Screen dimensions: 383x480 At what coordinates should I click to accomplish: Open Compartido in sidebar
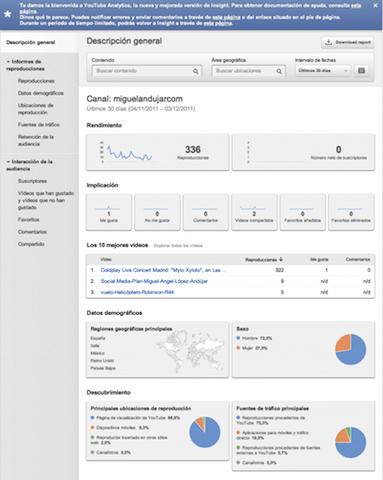(x=31, y=244)
